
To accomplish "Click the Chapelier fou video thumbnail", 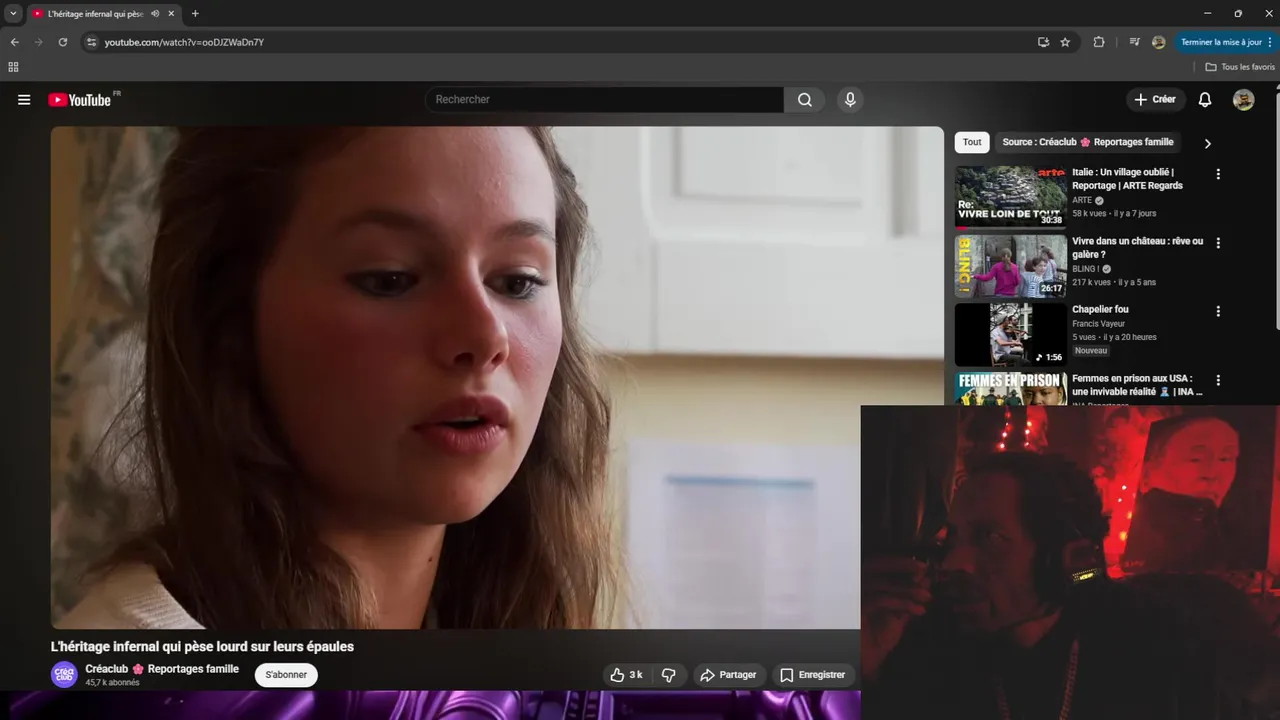I will click(1010, 335).
